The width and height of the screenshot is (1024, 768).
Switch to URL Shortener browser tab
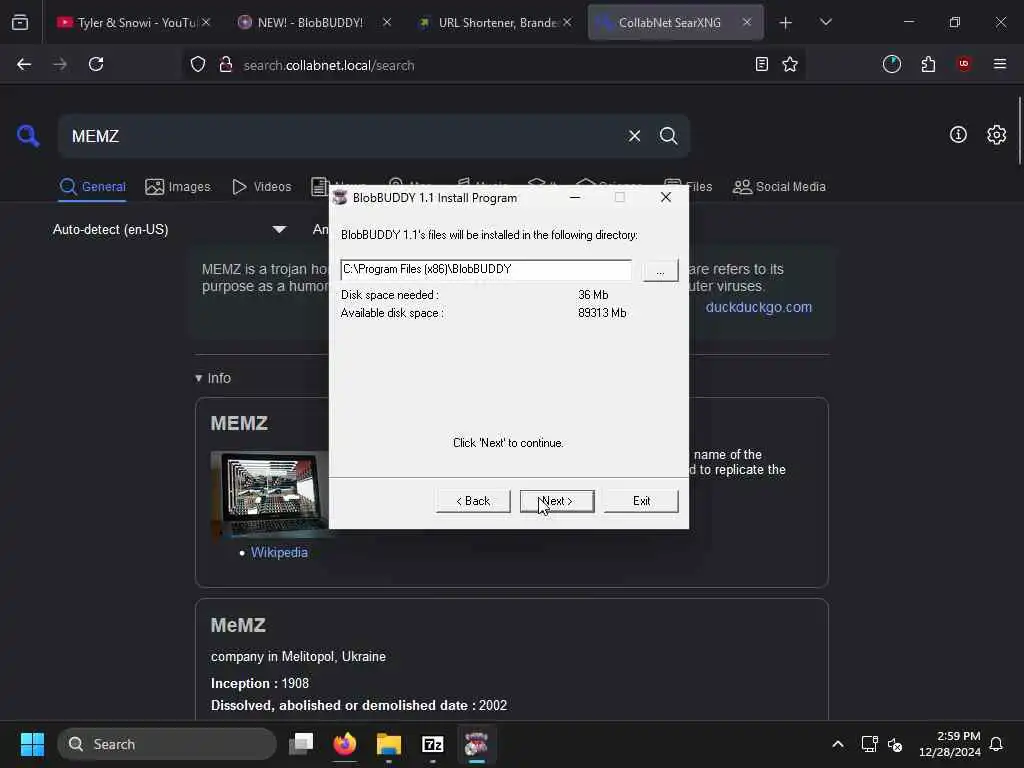coord(488,23)
